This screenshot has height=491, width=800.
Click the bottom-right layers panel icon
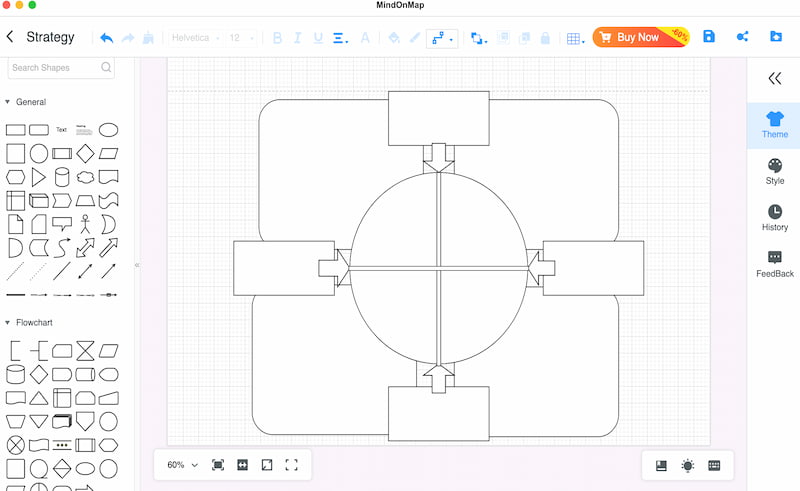click(x=661, y=465)
